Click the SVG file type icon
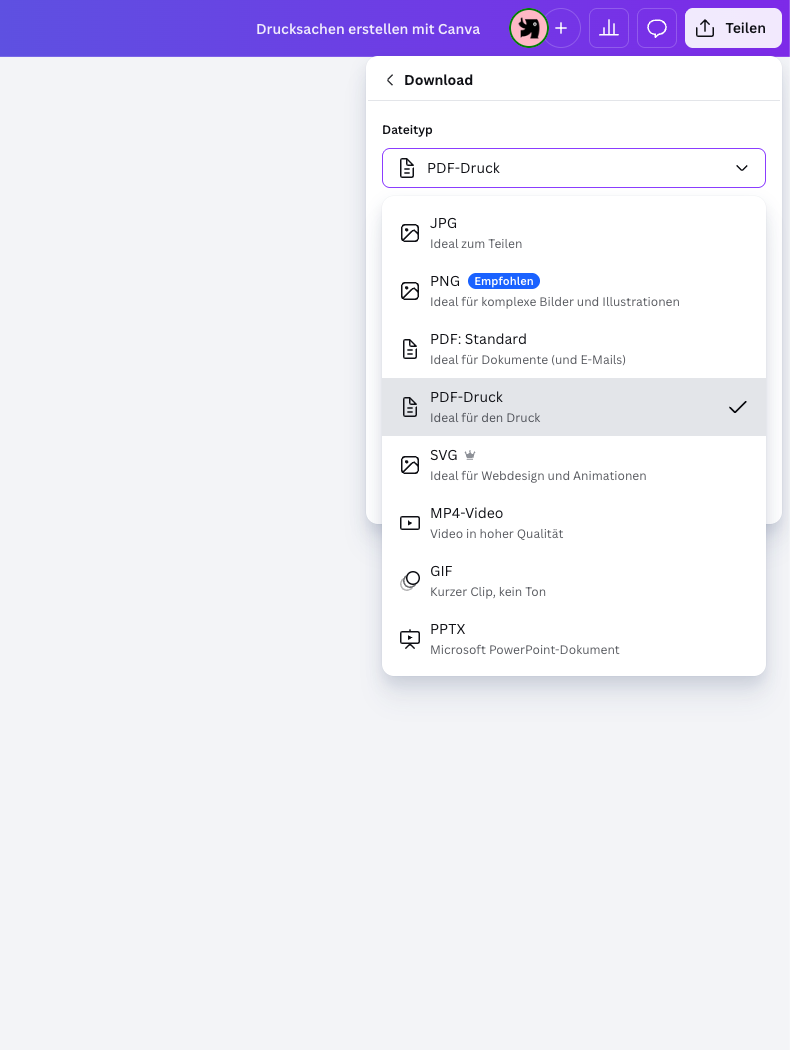Image resolution: width=790 pixels, height=1050 pixels. [x=410, y=464]
